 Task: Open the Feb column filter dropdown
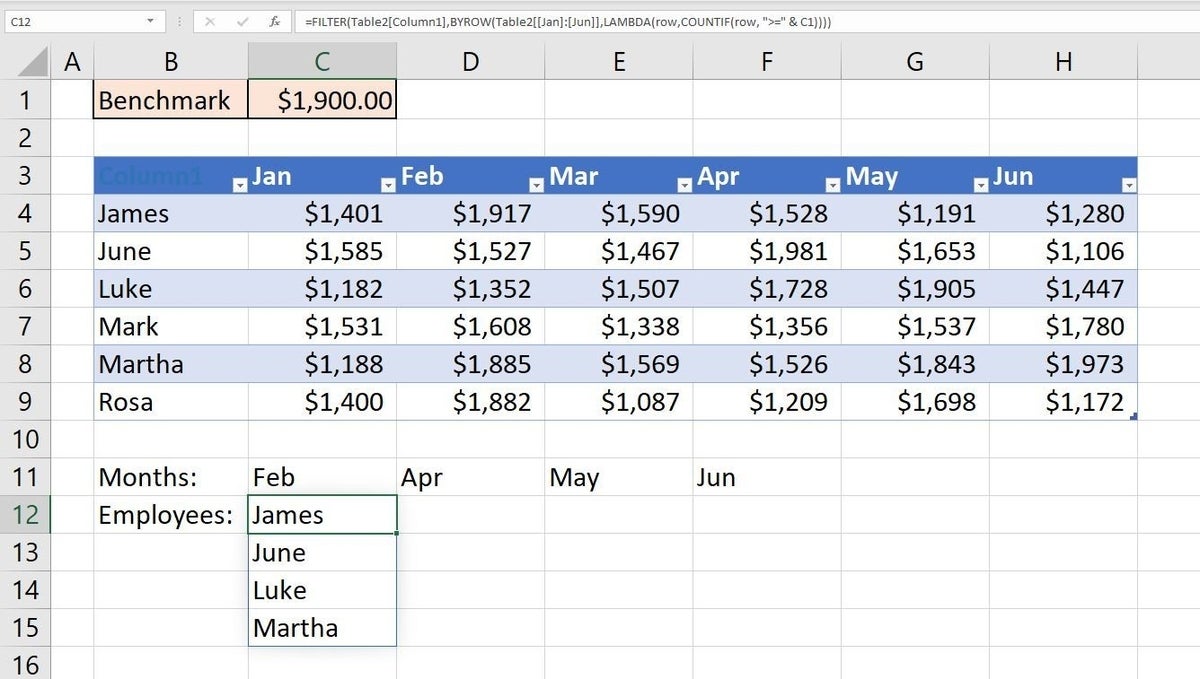click(536, 185)
